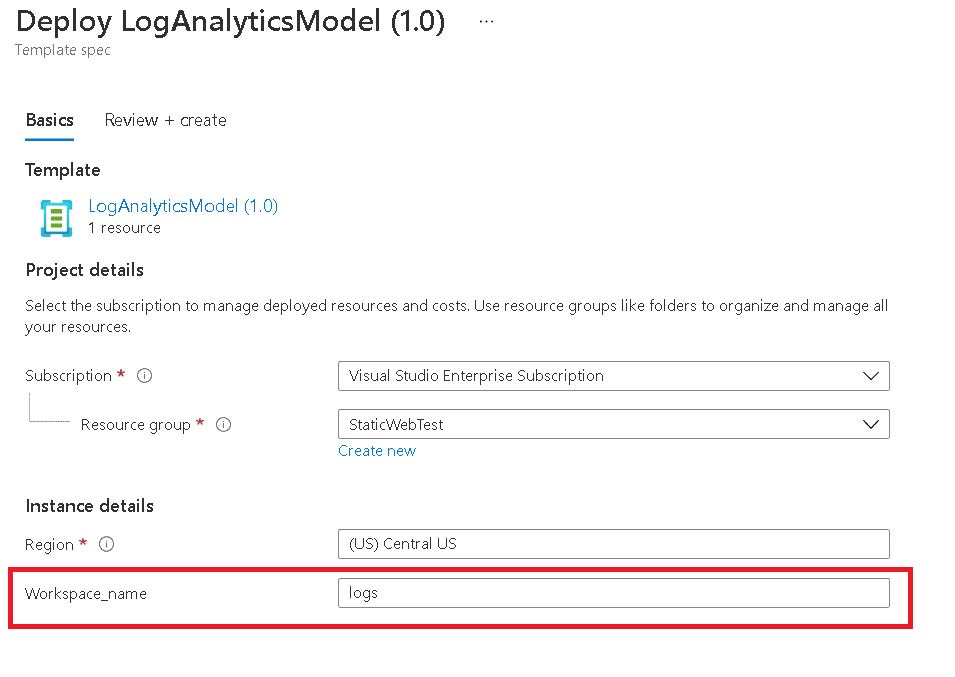Focus the Workspace_name input field
955x677 pixels.
point(613,593)
